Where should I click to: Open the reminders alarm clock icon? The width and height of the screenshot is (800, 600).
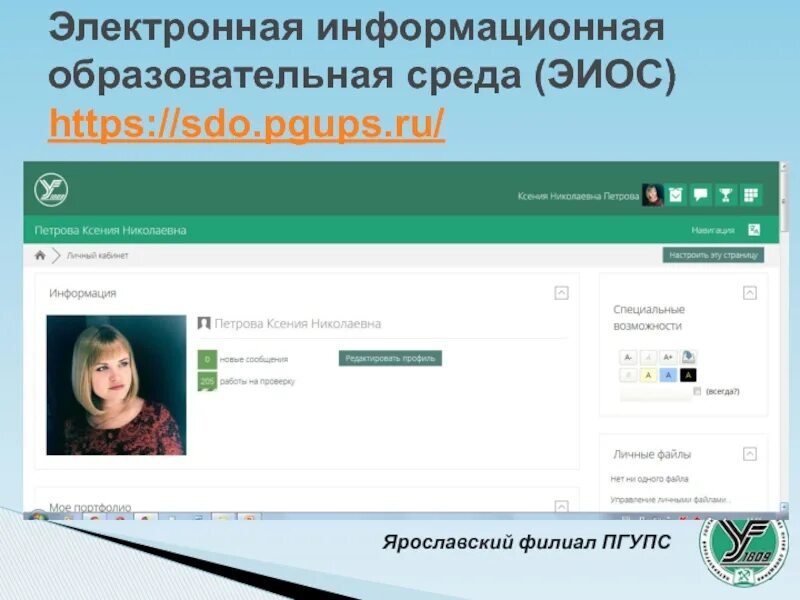tap(676, 195)
